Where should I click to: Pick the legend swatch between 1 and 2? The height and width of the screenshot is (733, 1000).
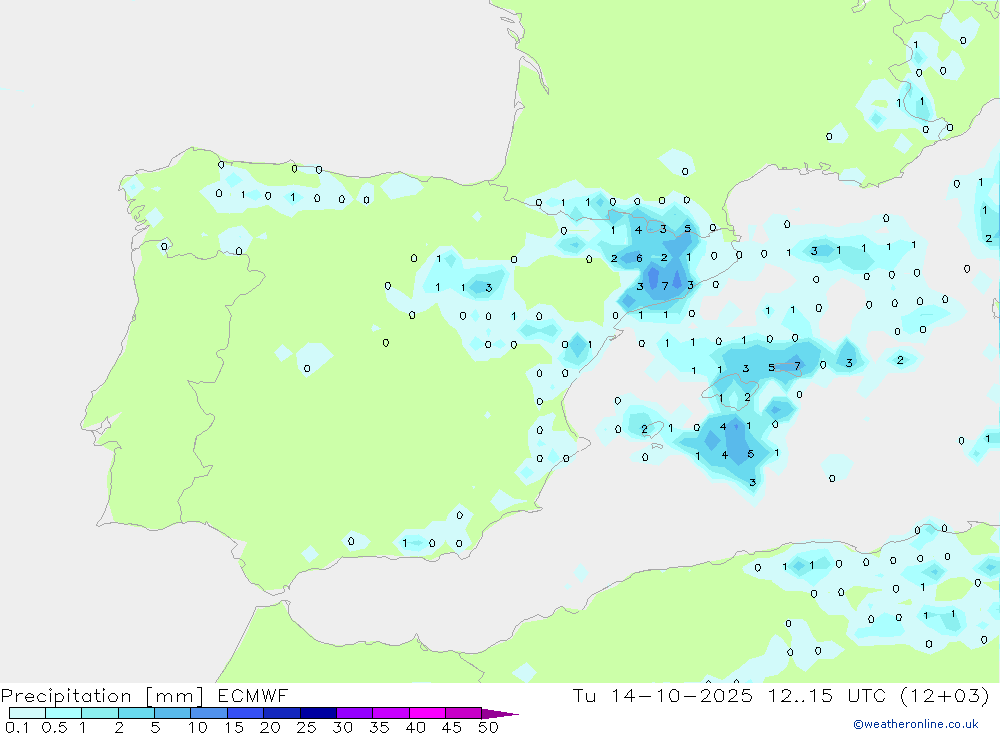coord(99,713)
